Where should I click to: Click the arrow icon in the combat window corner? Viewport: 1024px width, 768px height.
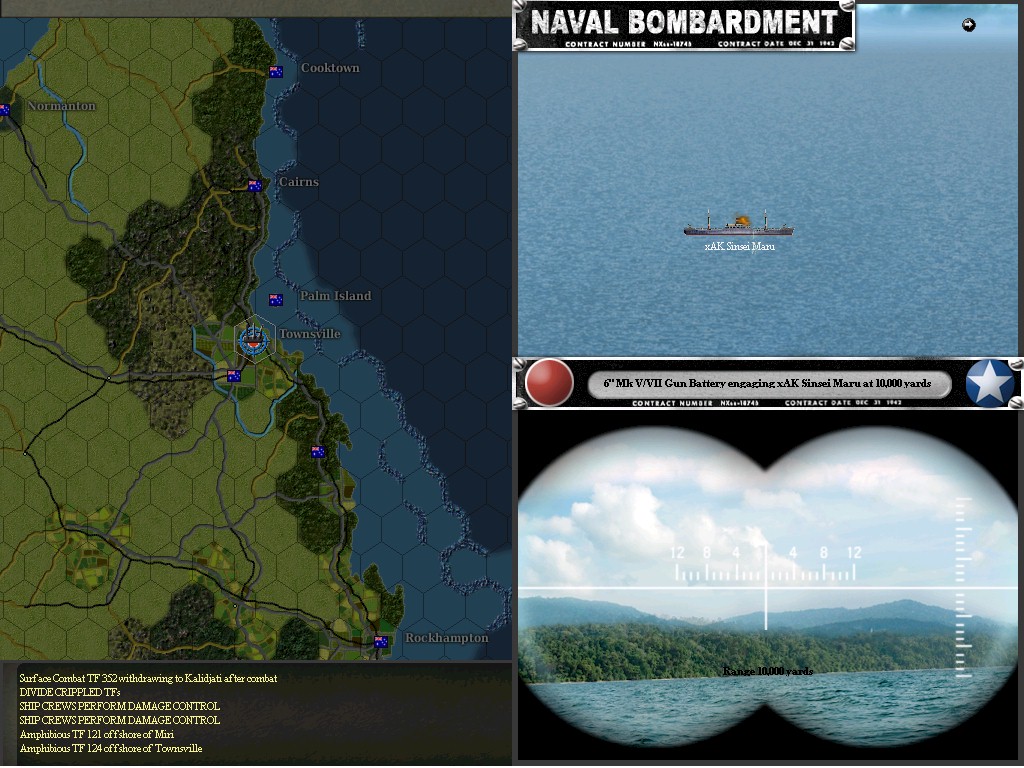(x=968, y=25)
